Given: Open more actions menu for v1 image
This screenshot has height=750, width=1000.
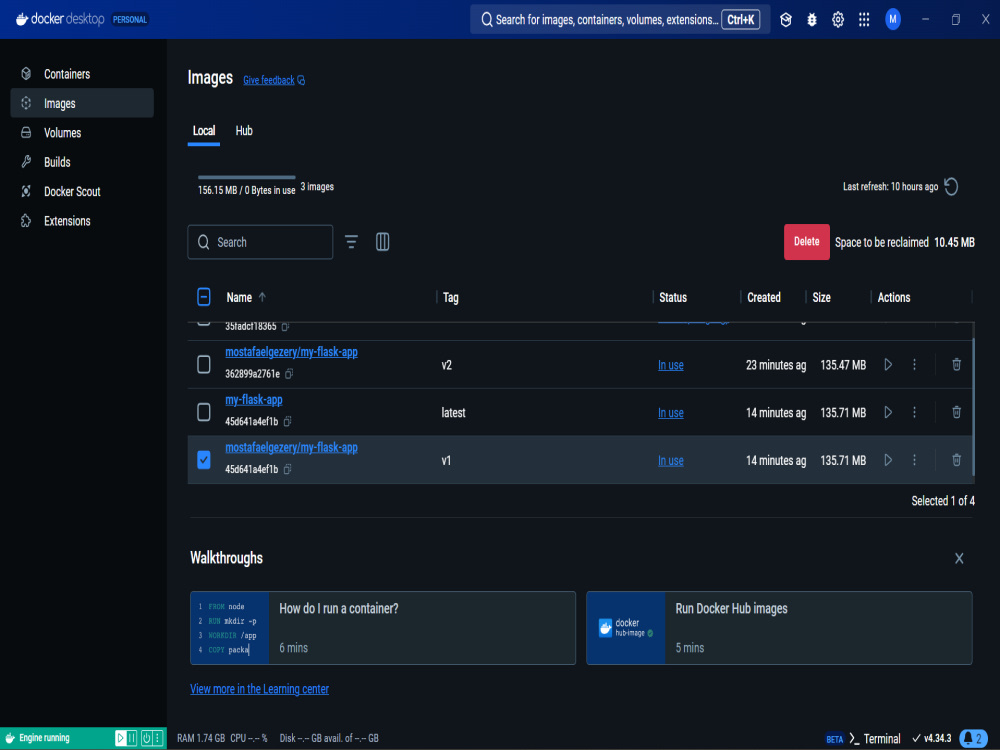Looking at the screenshot, I should (x=915, y=460).
